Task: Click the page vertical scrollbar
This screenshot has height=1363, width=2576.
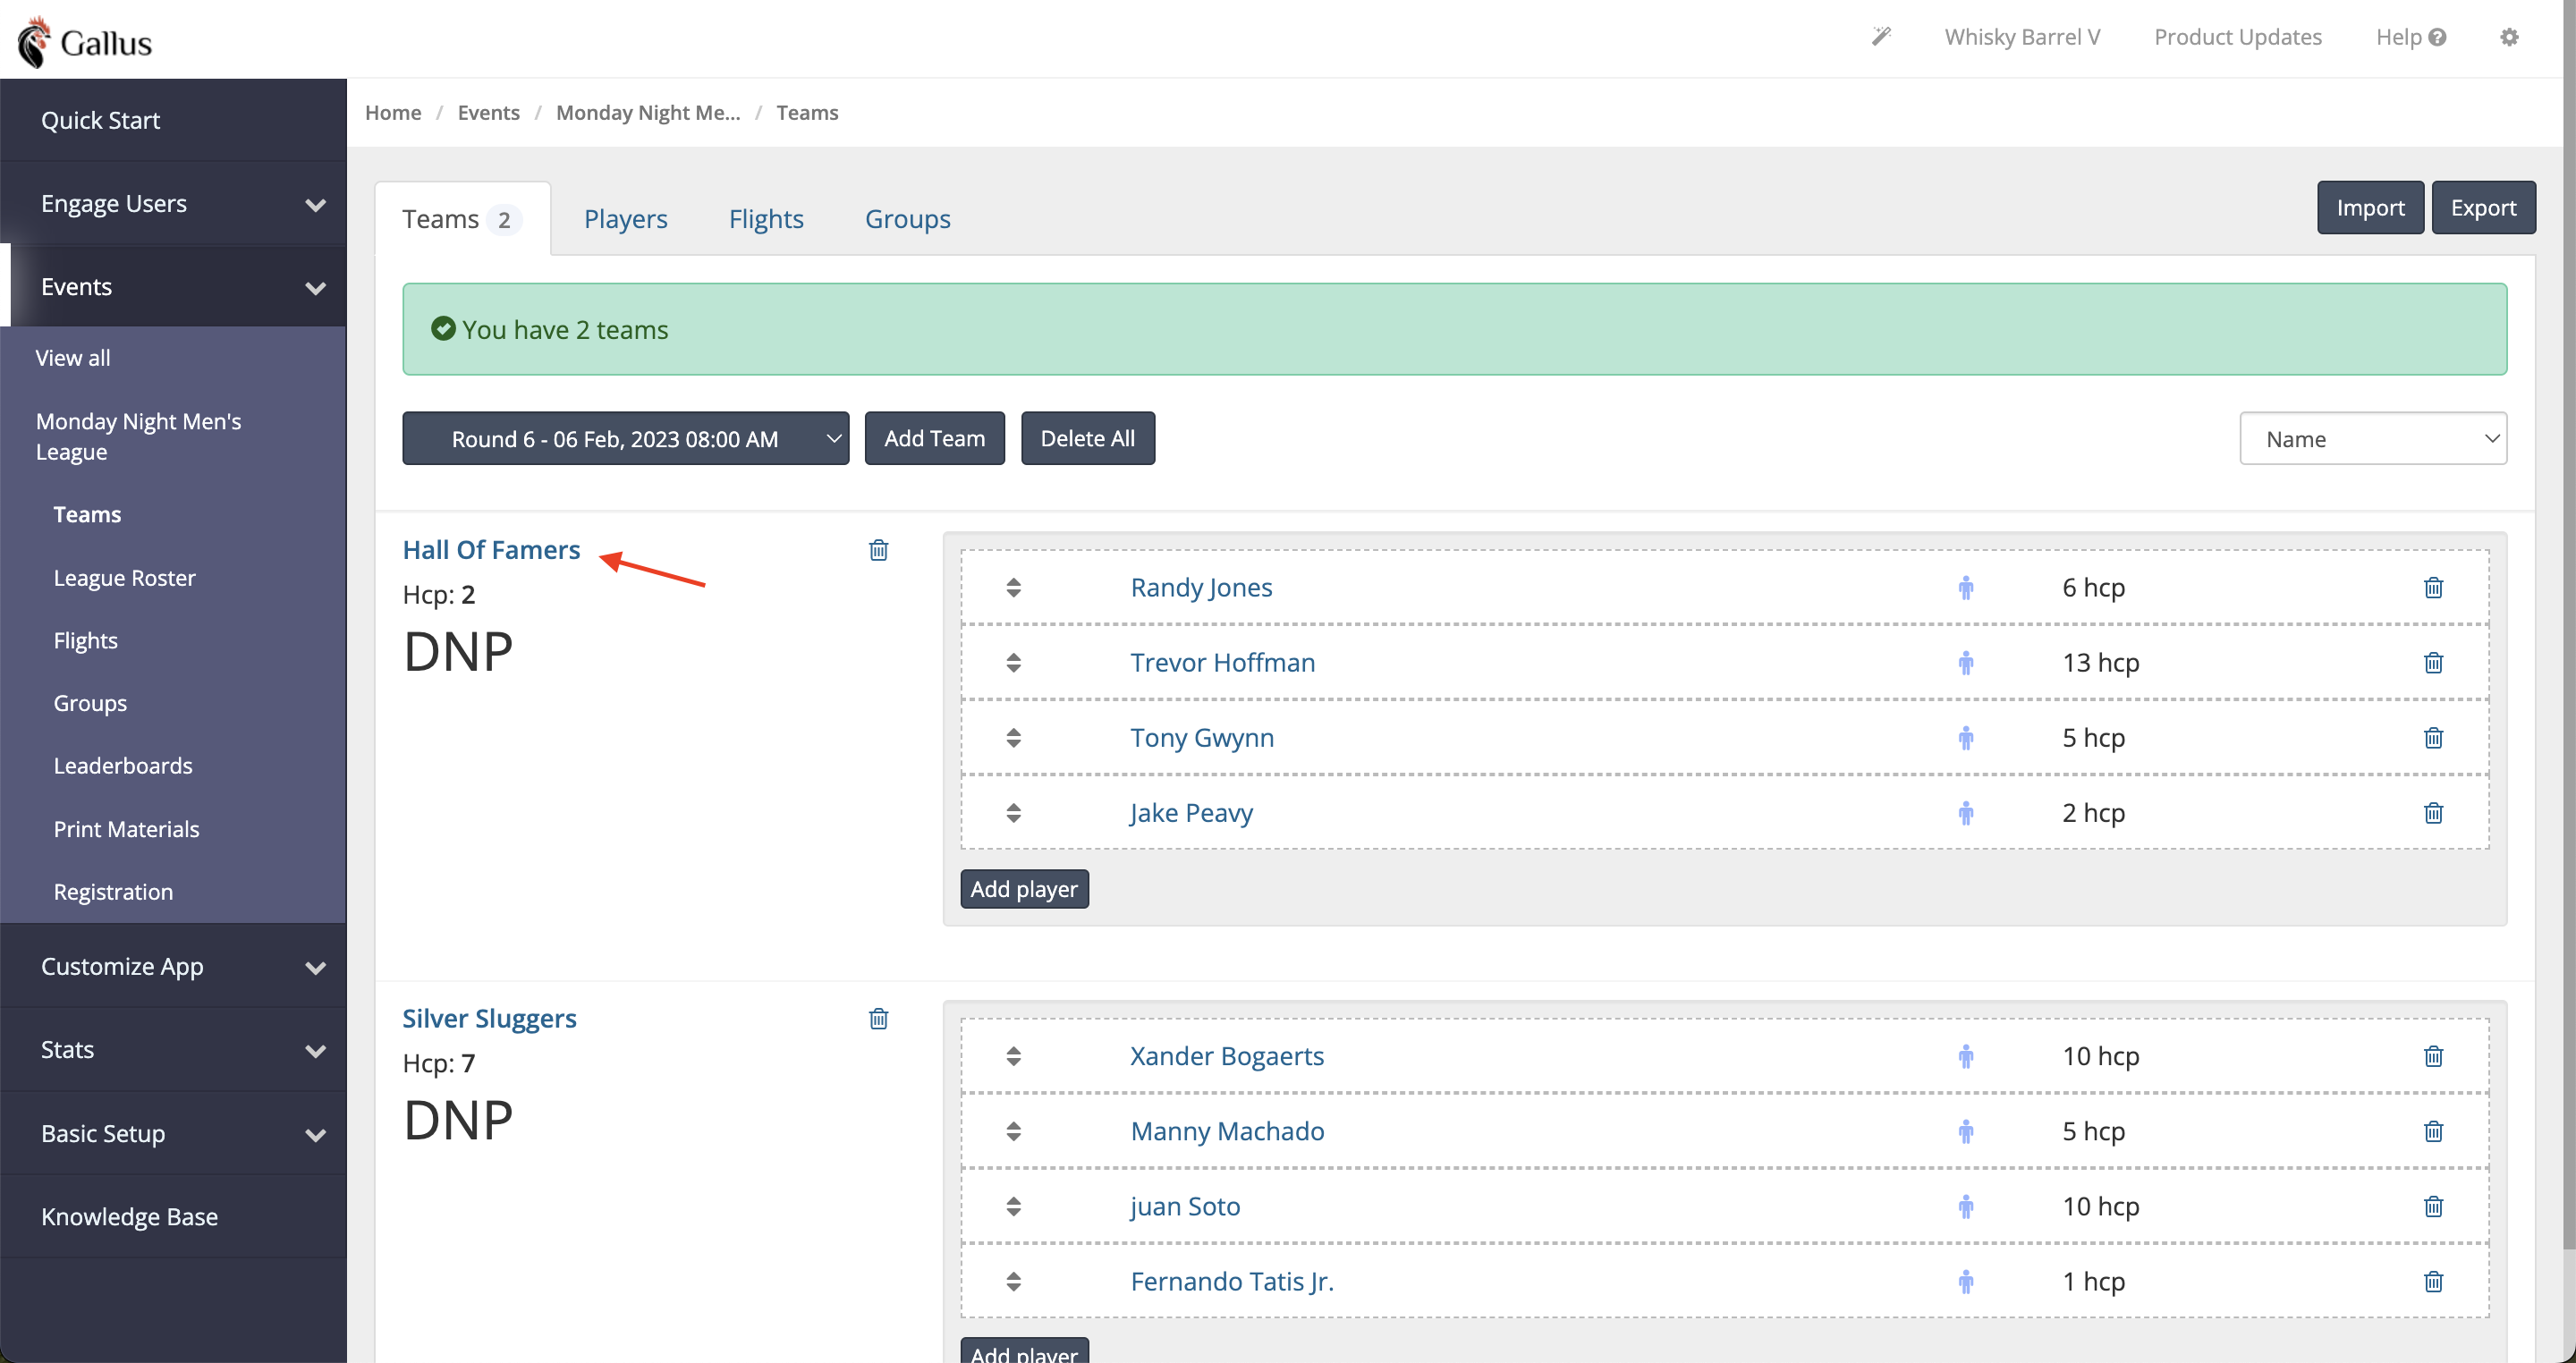Action: 2568,625
